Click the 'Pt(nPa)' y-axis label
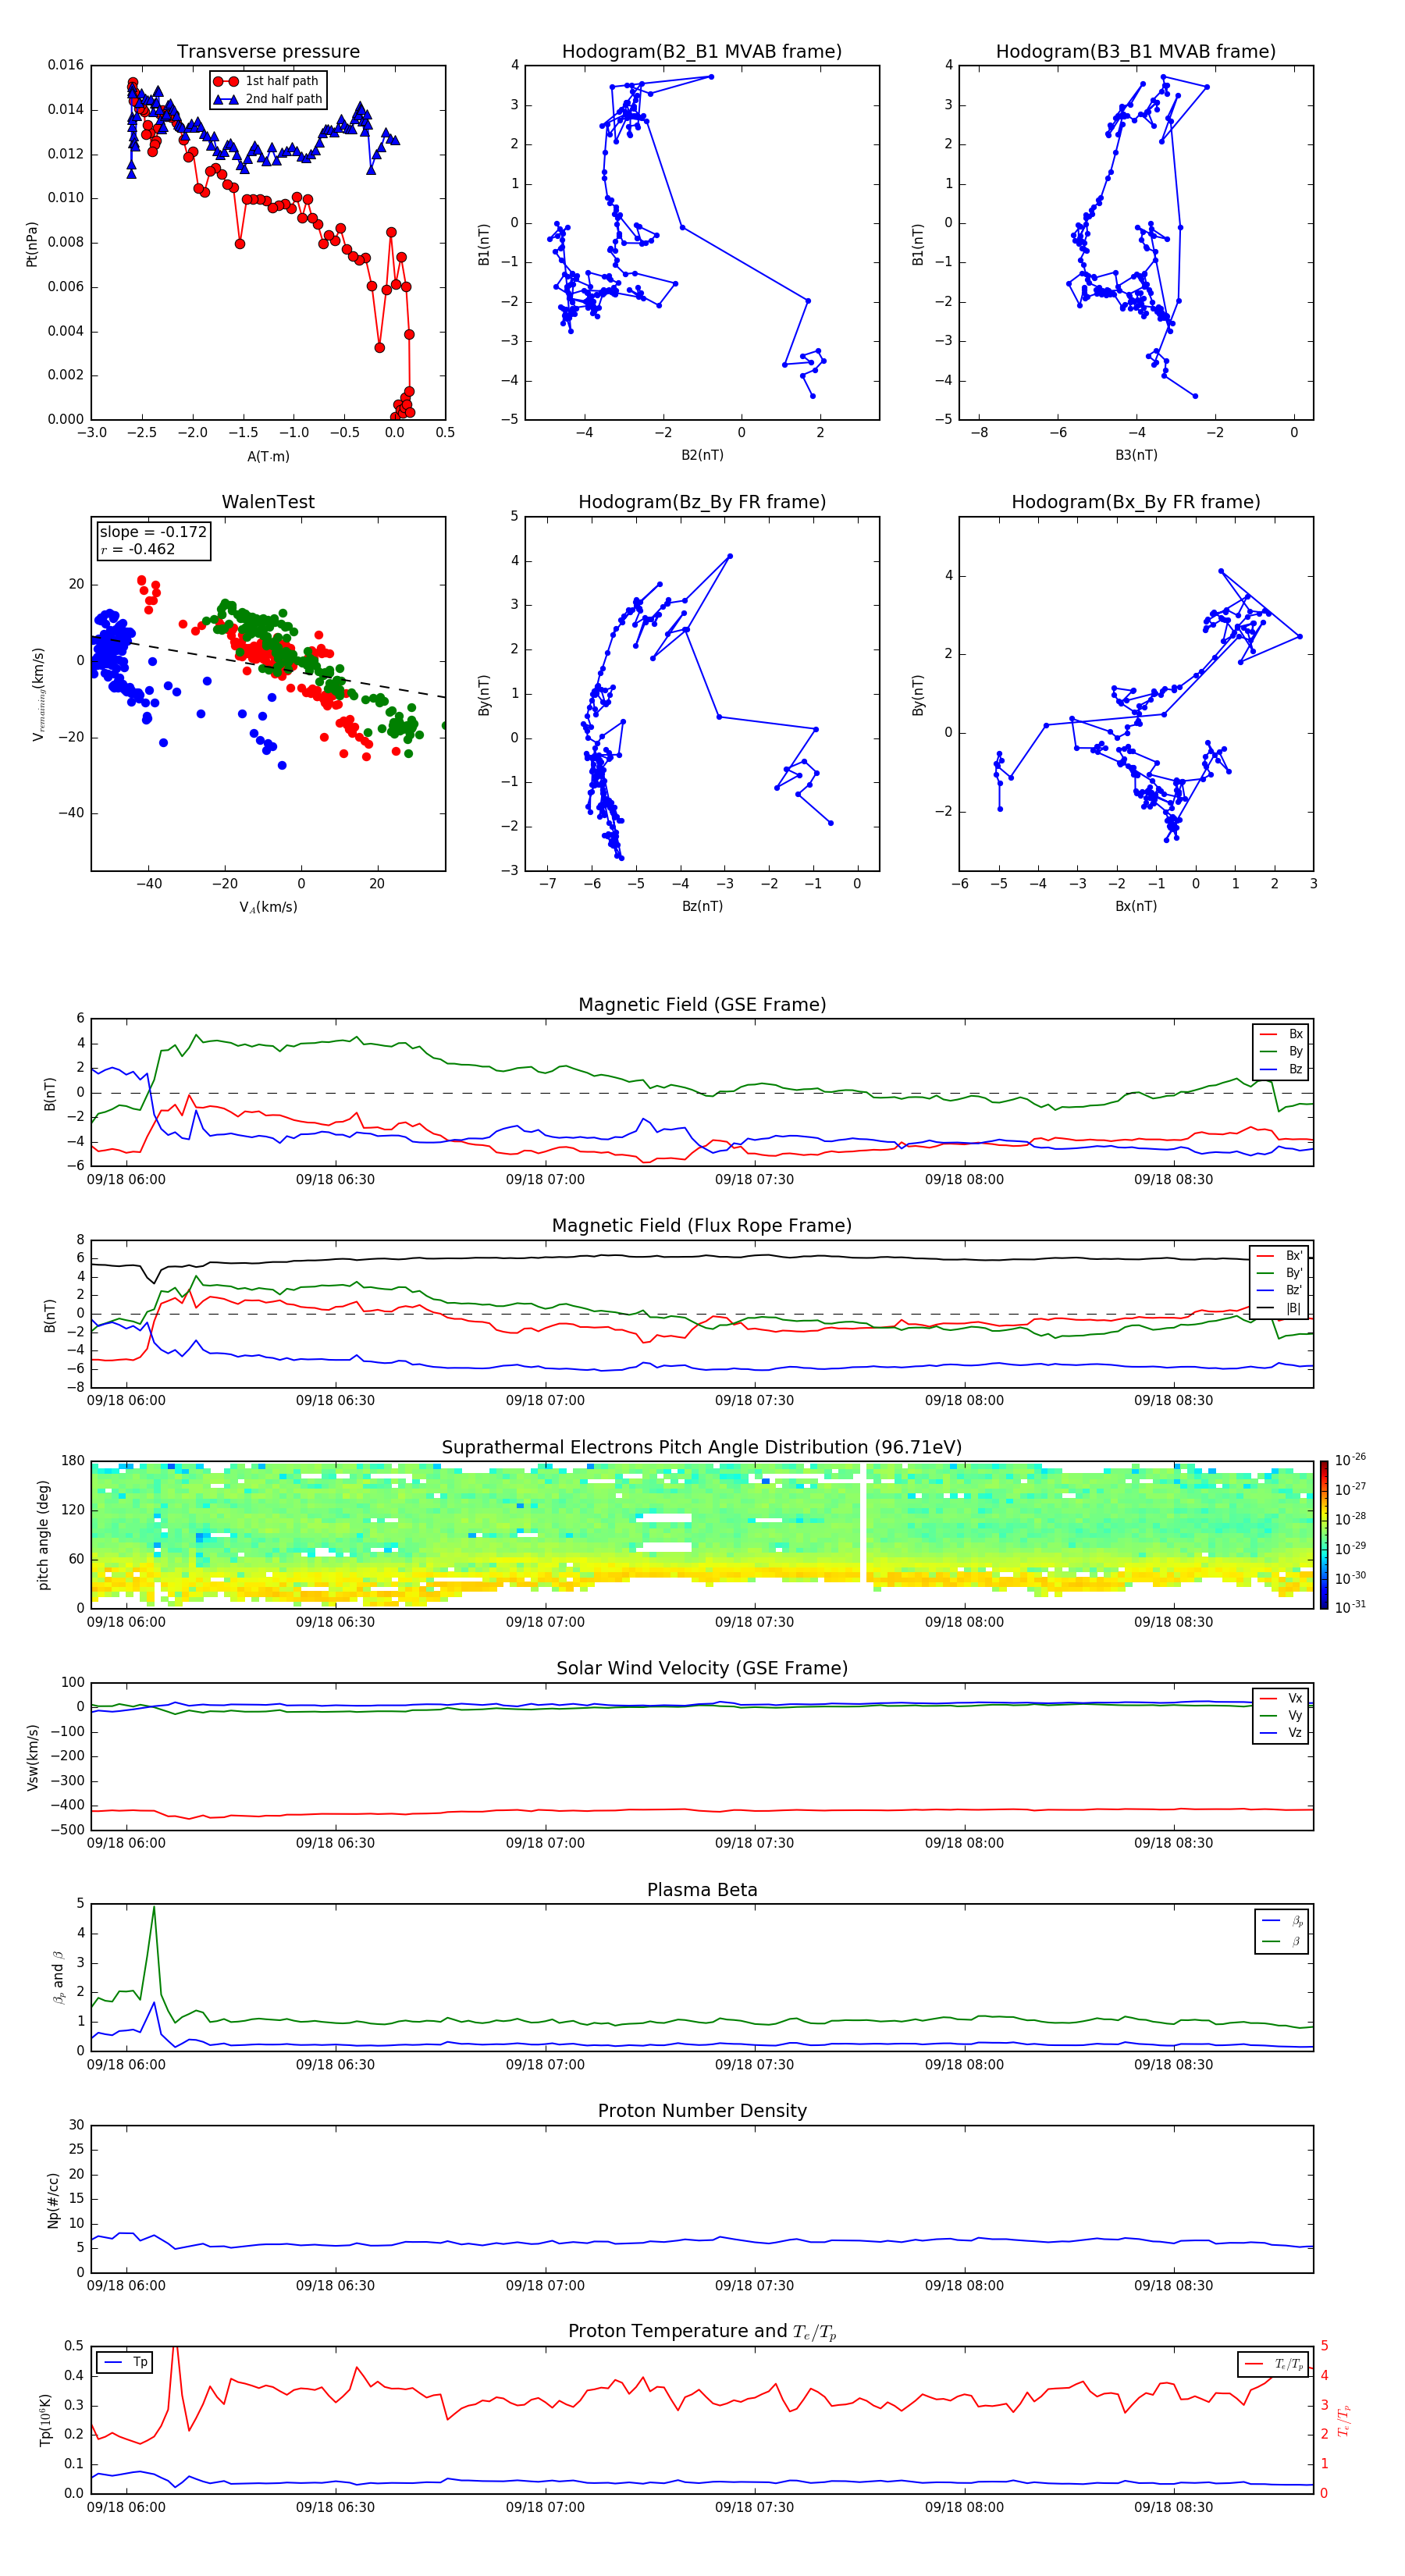Viewport: 1405px width, 2576px height. (x=31, y=243)
